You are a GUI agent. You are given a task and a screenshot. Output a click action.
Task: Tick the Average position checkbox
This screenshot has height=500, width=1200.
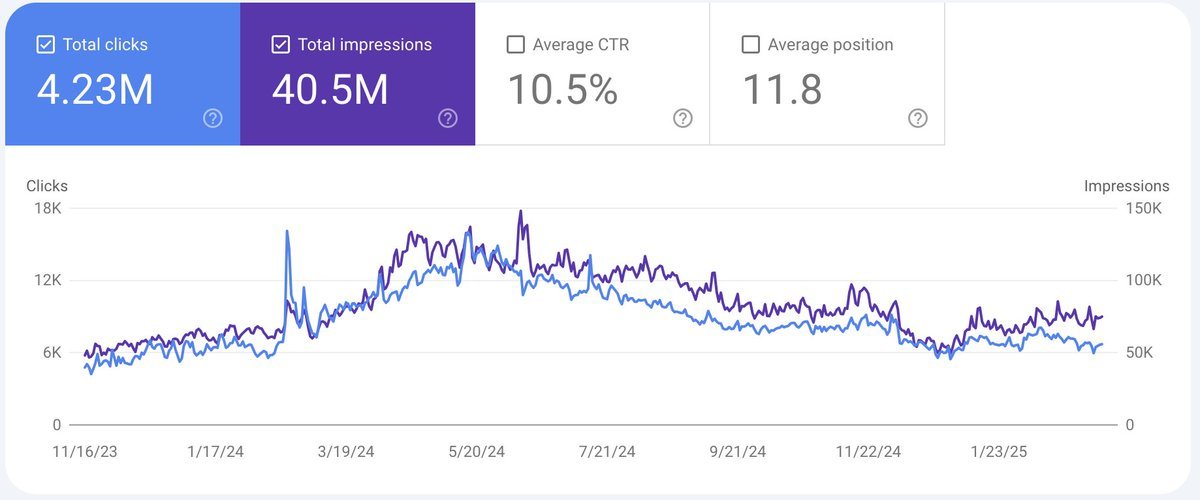point(751,45)
